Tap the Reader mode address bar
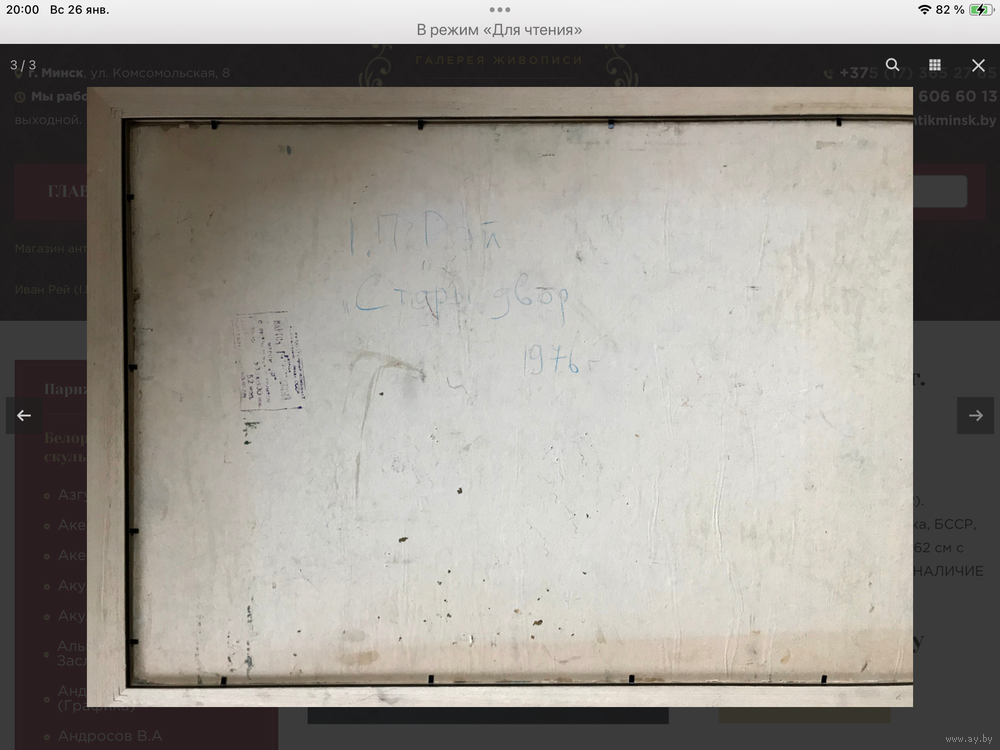 click(499, 30)
